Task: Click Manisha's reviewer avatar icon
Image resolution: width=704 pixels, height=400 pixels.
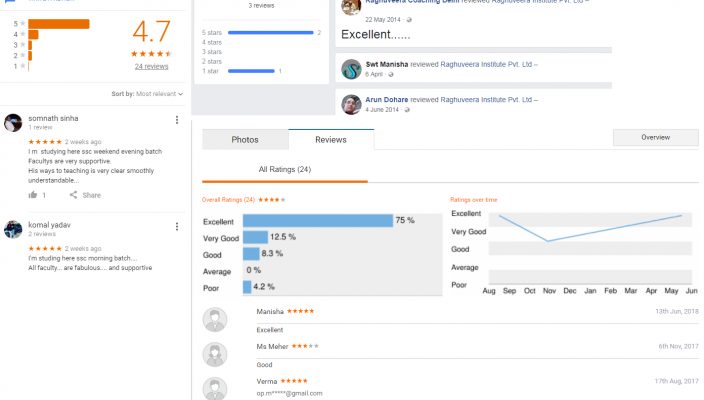Action: 215,320
